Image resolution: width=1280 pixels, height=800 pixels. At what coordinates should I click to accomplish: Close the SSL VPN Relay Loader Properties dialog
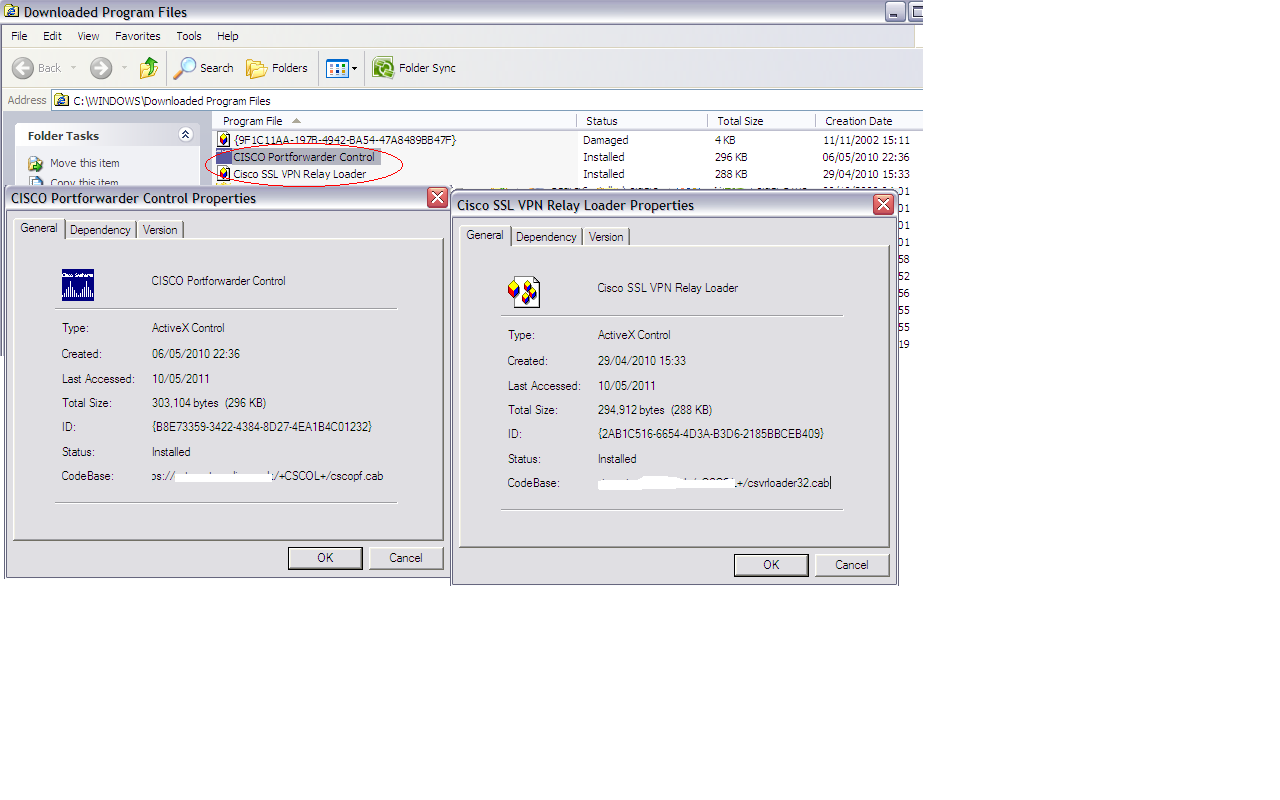pyautogui.click(x=883, y=205)
